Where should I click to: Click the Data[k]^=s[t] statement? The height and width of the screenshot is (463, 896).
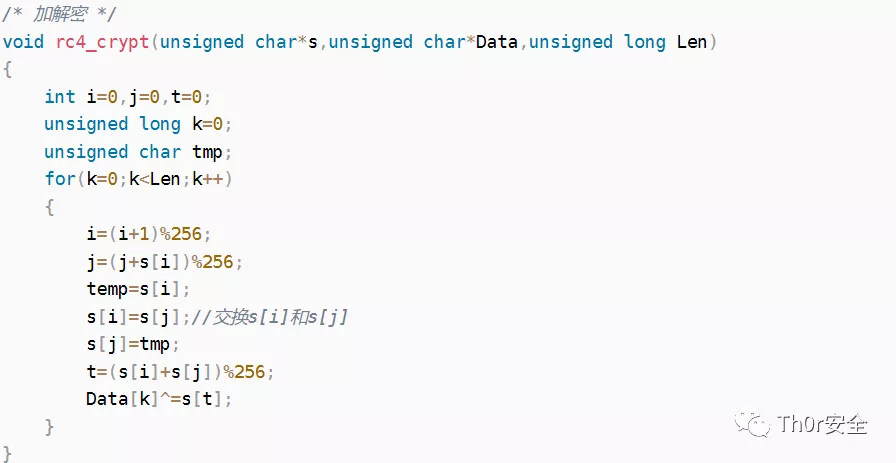pos(159,398)
